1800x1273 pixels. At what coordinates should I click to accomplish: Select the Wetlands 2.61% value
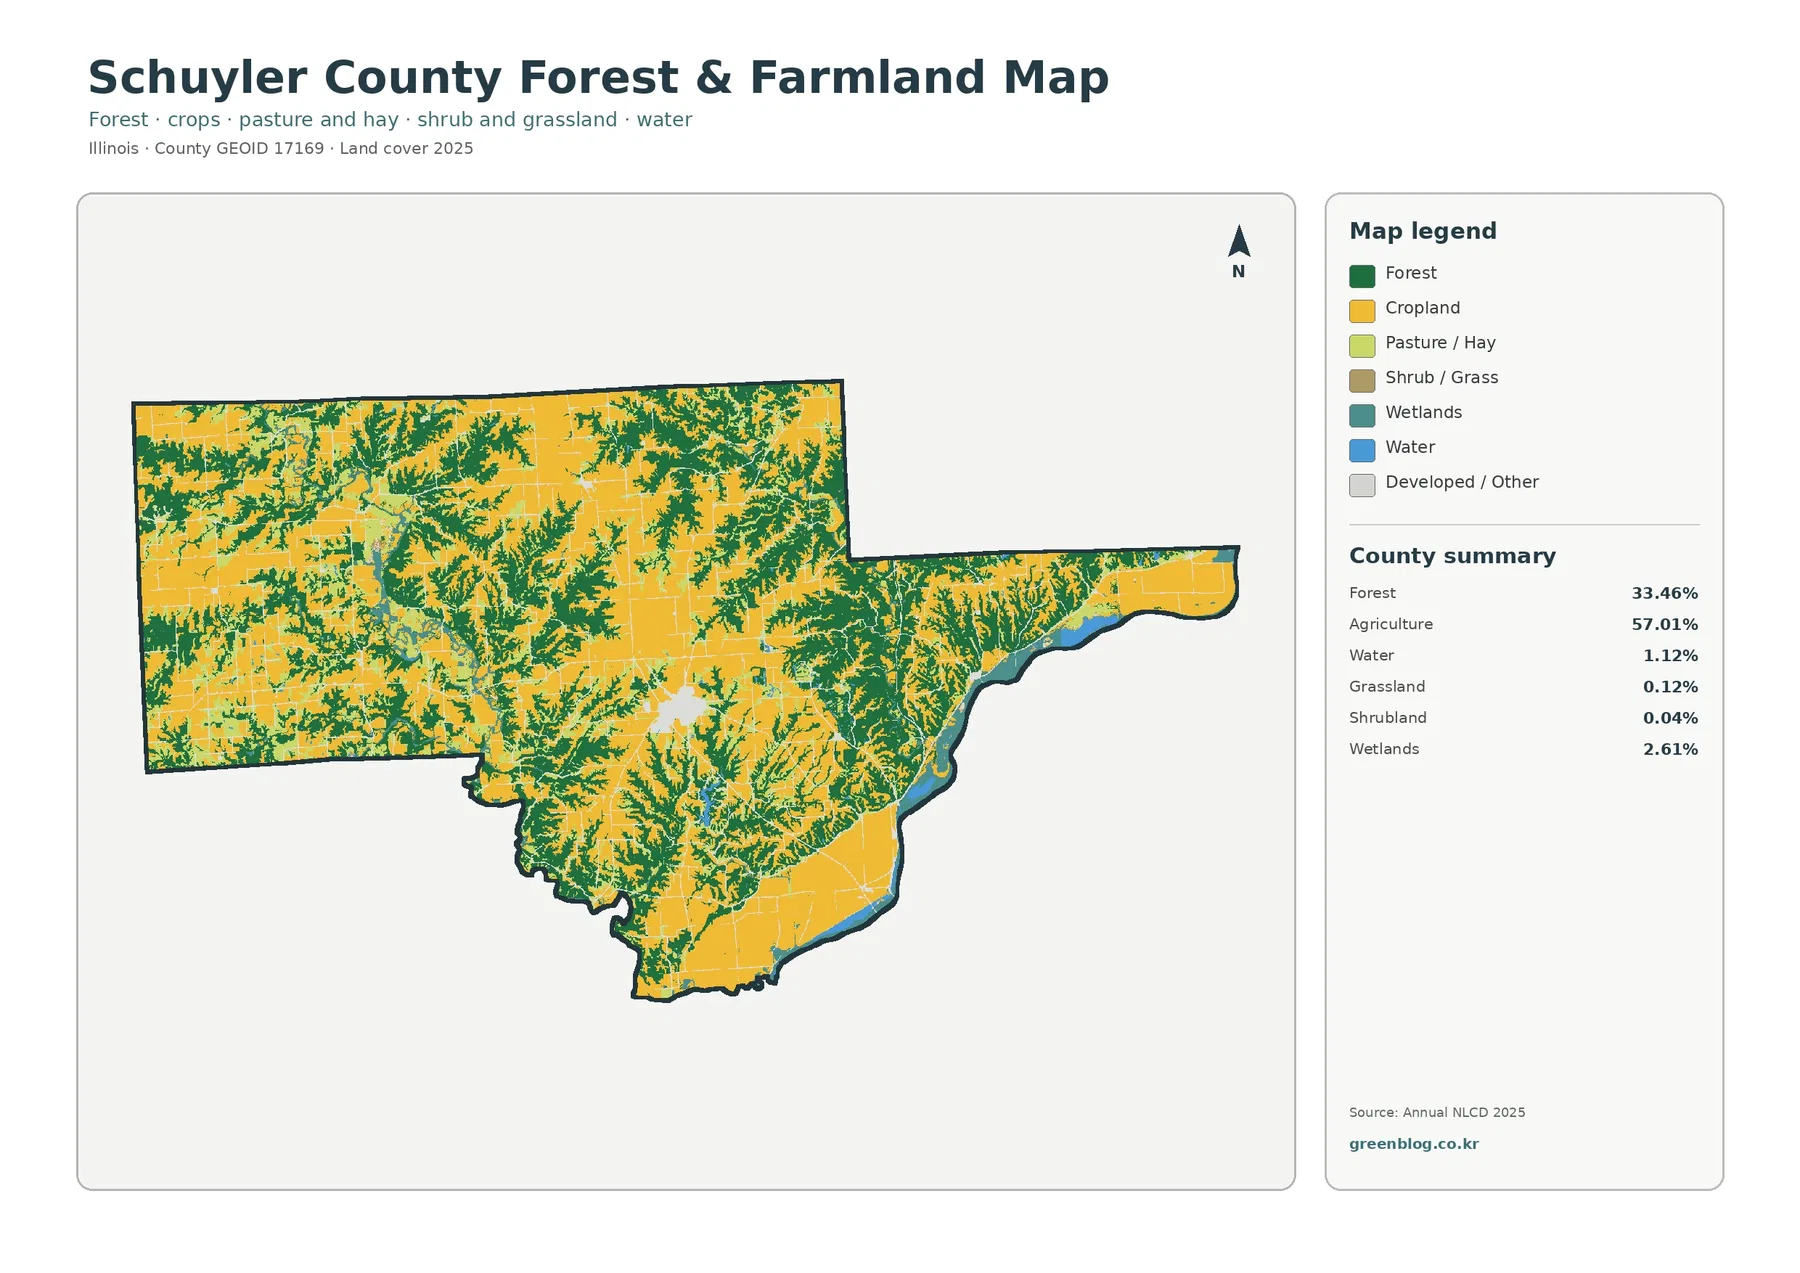1670,749
